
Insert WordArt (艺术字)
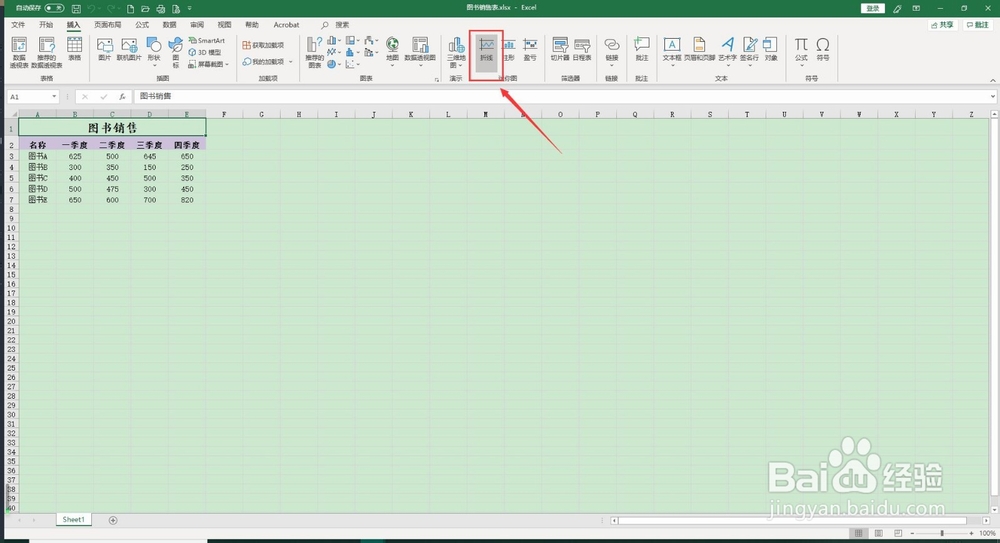click(x=727, y=51)
